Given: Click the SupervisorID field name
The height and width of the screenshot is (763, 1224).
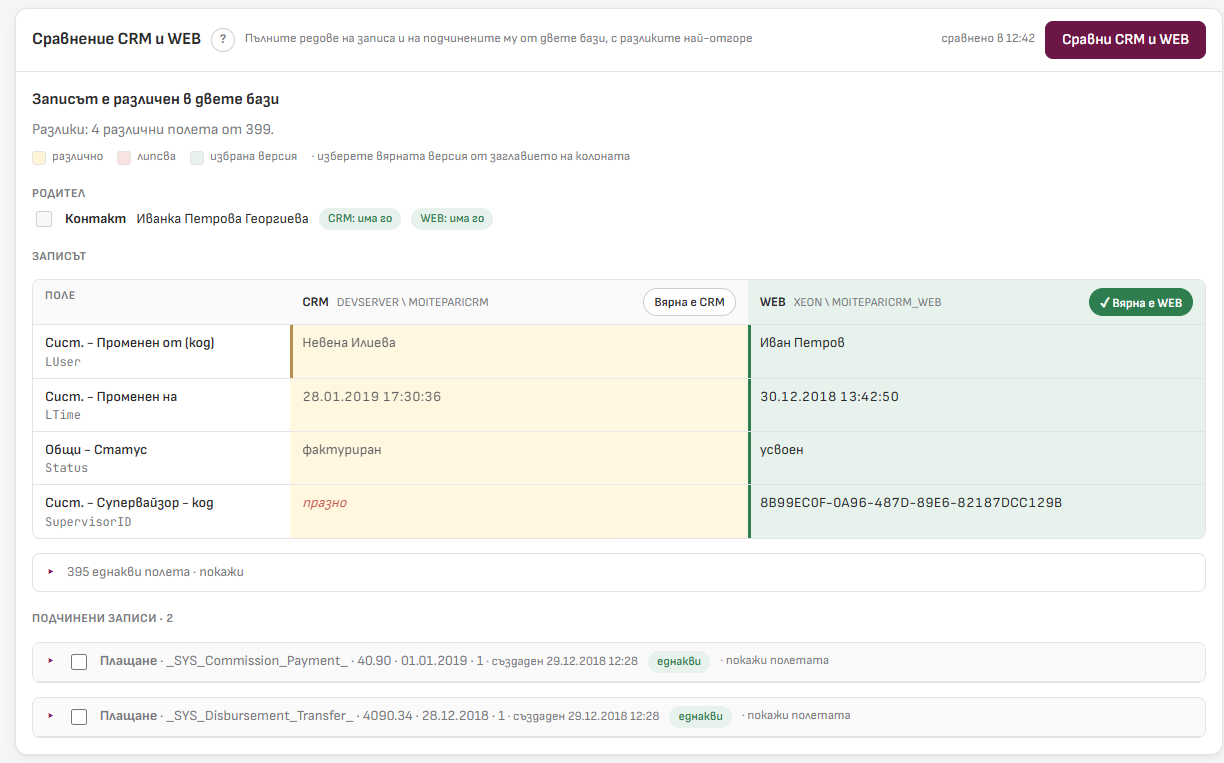Looking at the screenshot, I should (x=88, y=522).
